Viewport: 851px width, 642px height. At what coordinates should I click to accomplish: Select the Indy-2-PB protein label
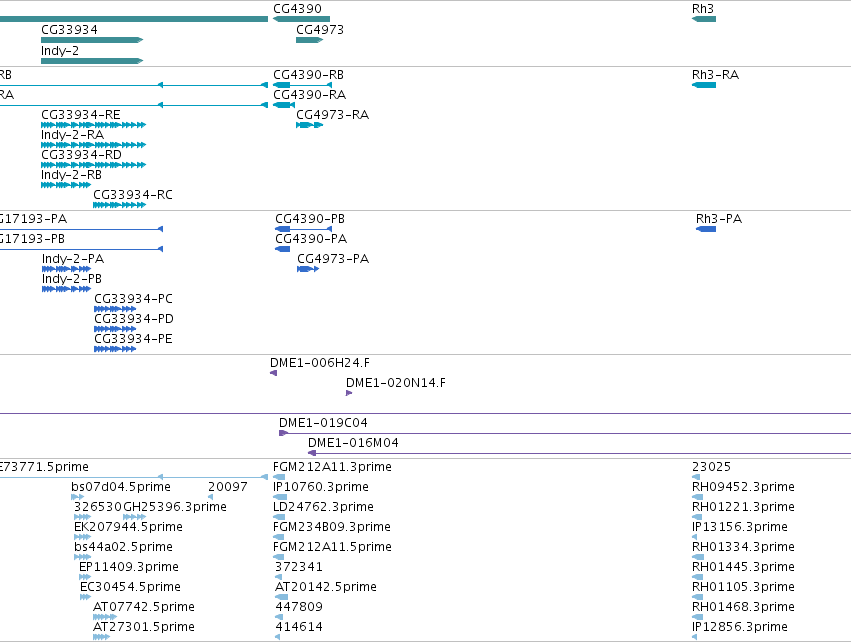point(72,279)
